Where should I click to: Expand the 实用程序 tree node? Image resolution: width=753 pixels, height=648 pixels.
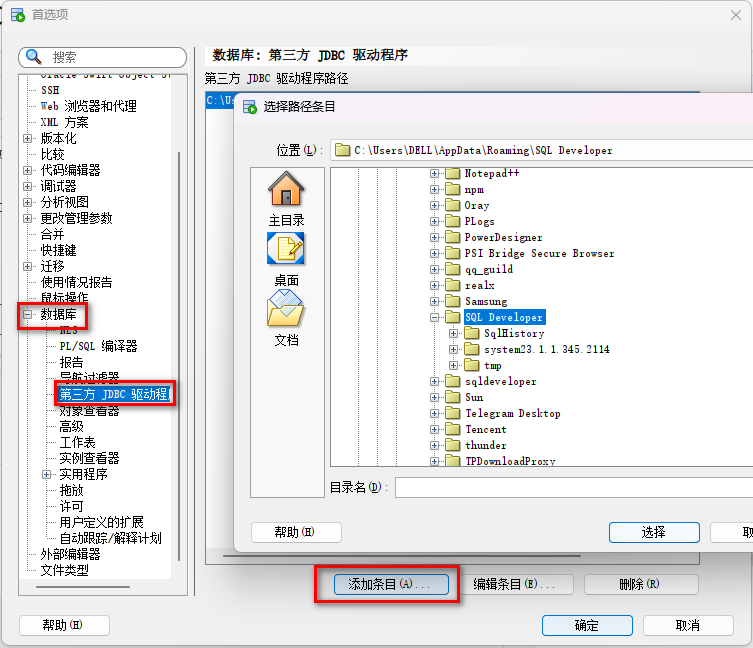pyautogui.click(x=46, y=474)
